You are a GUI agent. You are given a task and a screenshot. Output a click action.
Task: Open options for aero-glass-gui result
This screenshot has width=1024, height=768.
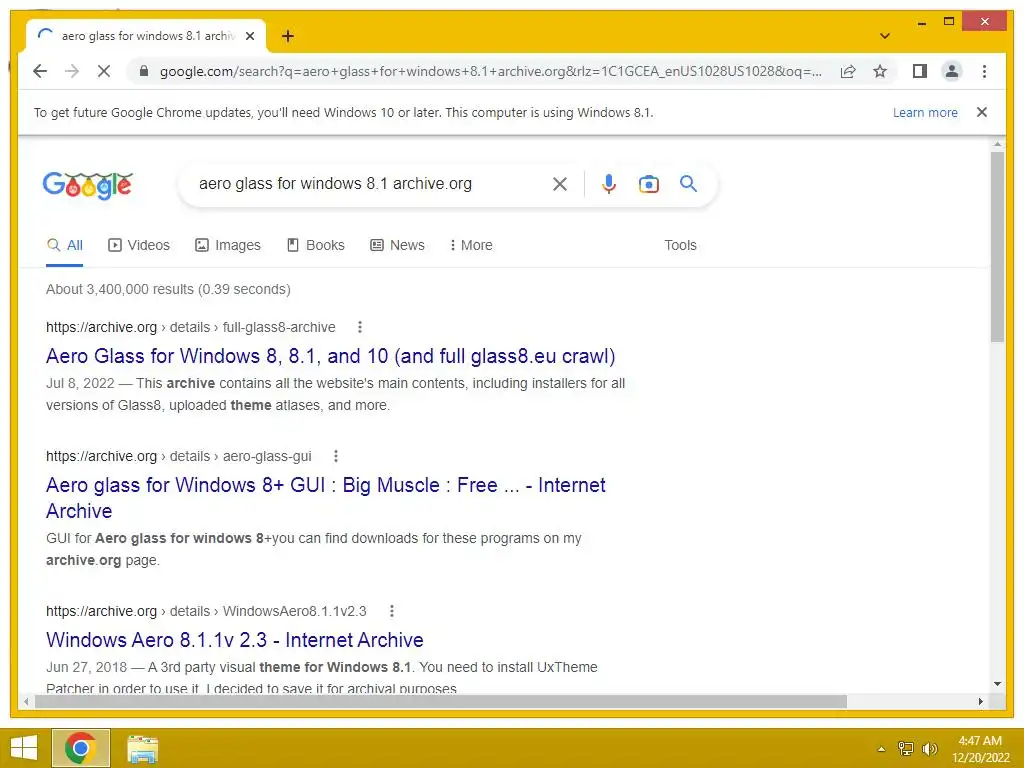pyautogui.click(x=336, y=456)
